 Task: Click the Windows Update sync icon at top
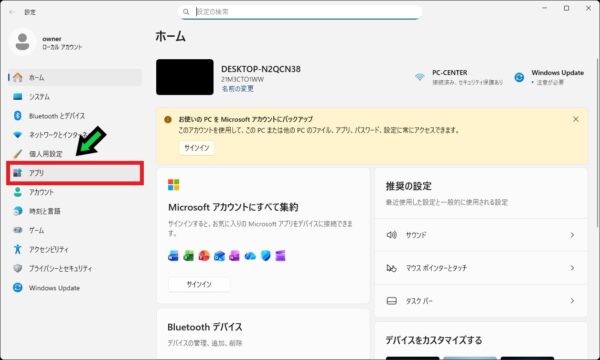(x=519, y=77)
